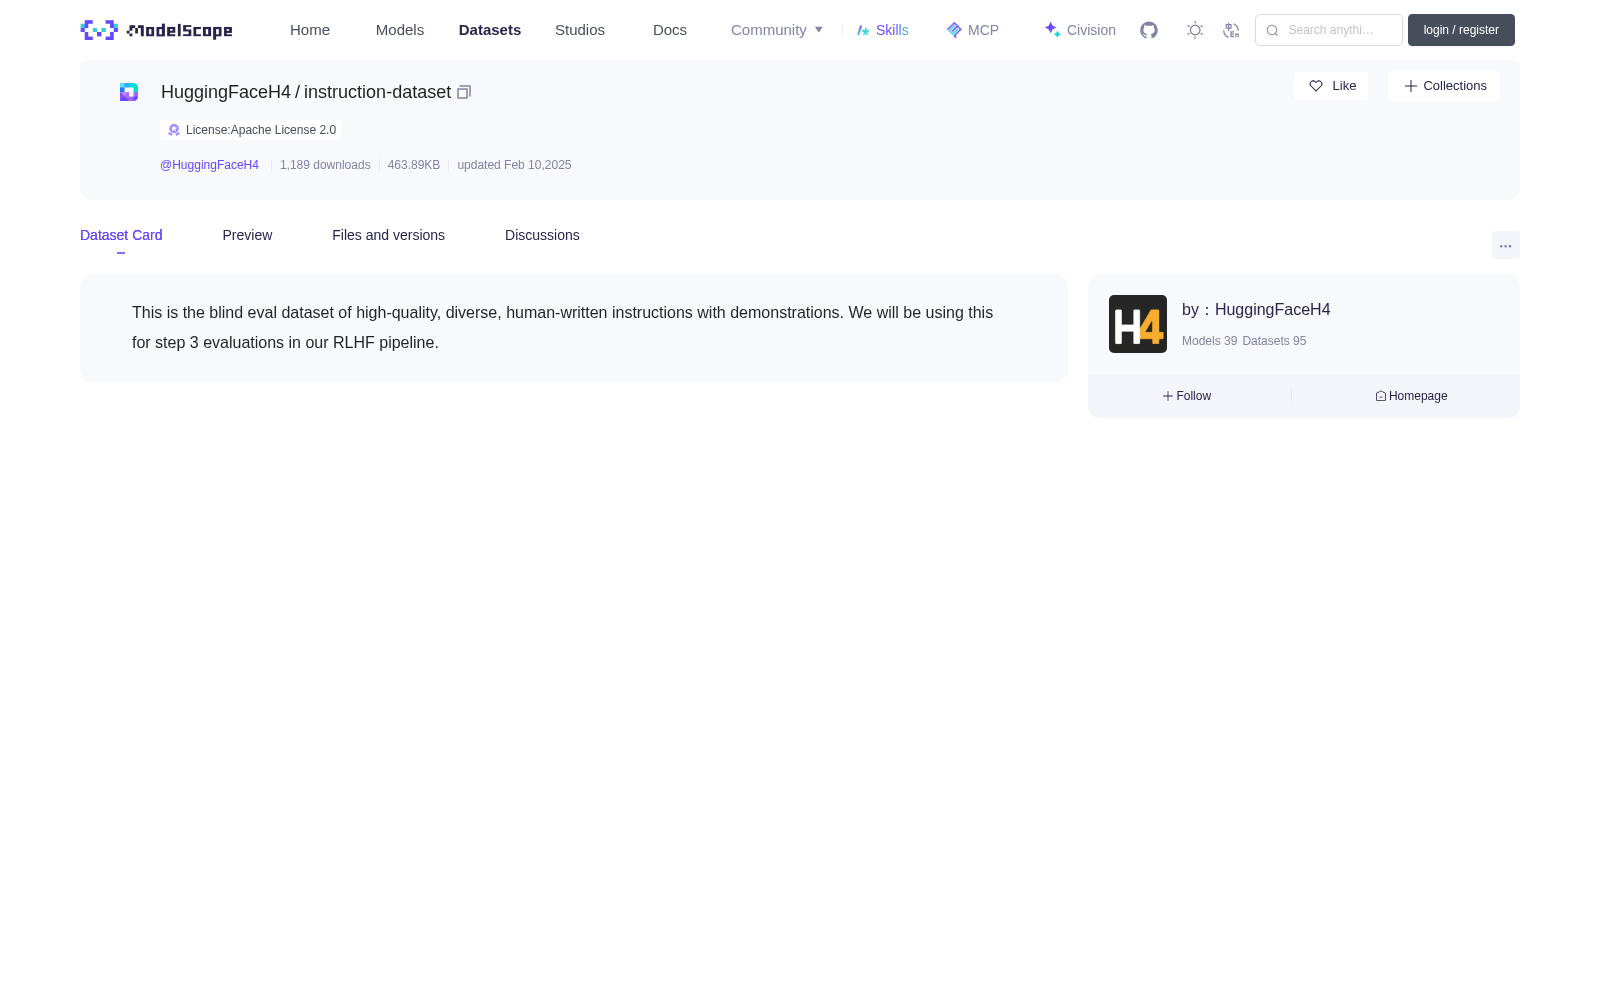This screenshot has height=1000, width=1600.
Task: Open the organization Homepage button
Action: (1411, 396)
